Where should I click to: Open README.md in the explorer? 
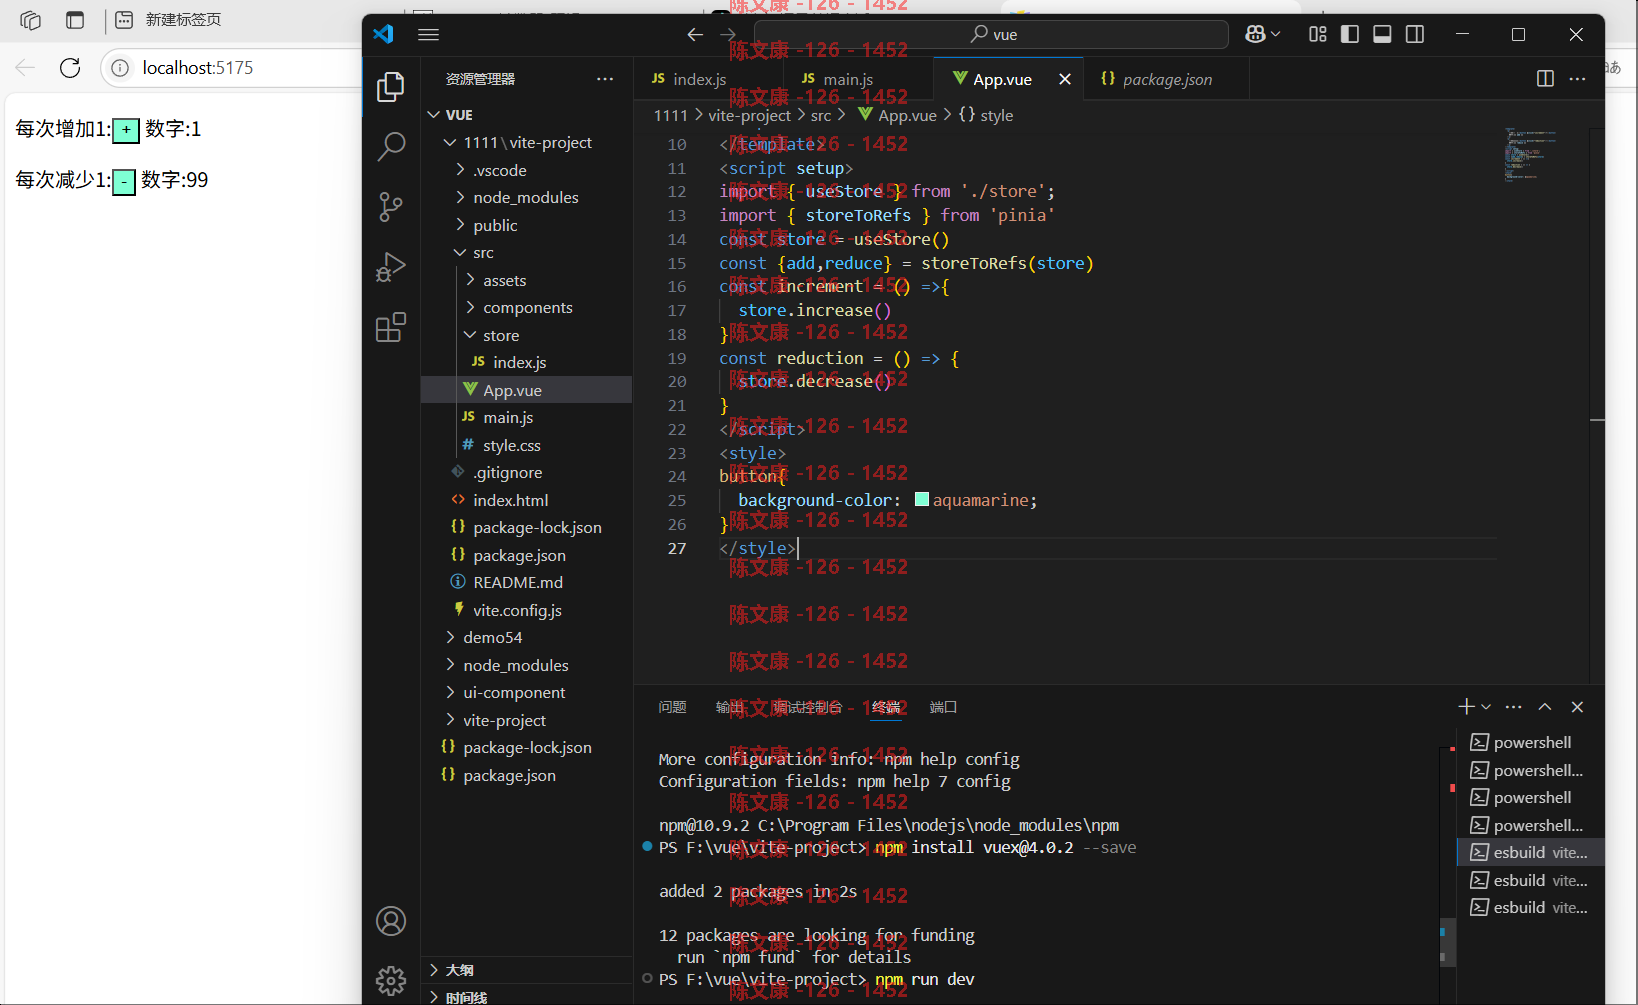[527, 582]
